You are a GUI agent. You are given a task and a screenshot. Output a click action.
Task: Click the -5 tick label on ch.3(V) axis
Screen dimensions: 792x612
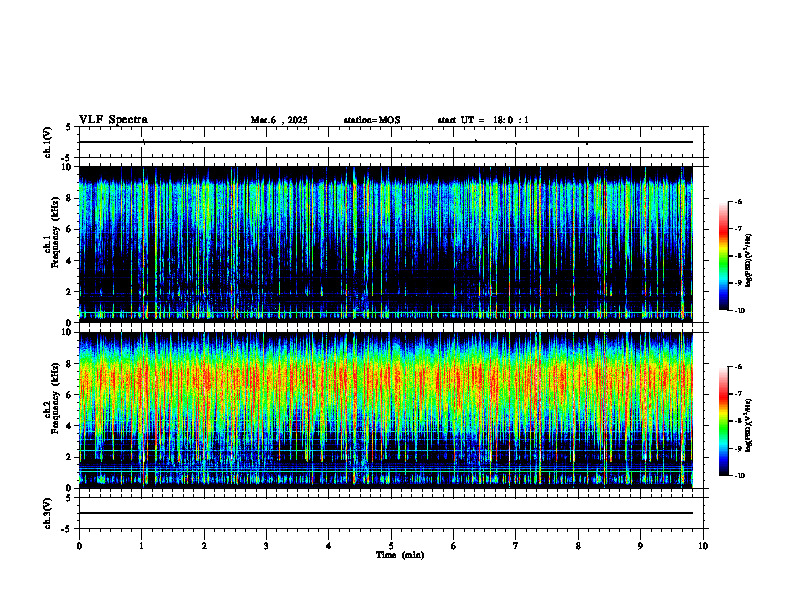click(66, 529)
